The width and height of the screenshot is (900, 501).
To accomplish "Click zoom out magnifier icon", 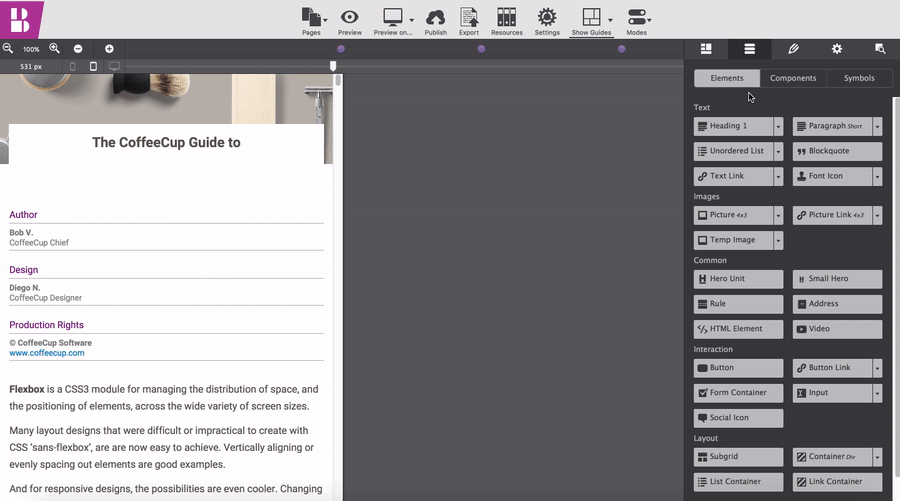I will pos(8,49).
